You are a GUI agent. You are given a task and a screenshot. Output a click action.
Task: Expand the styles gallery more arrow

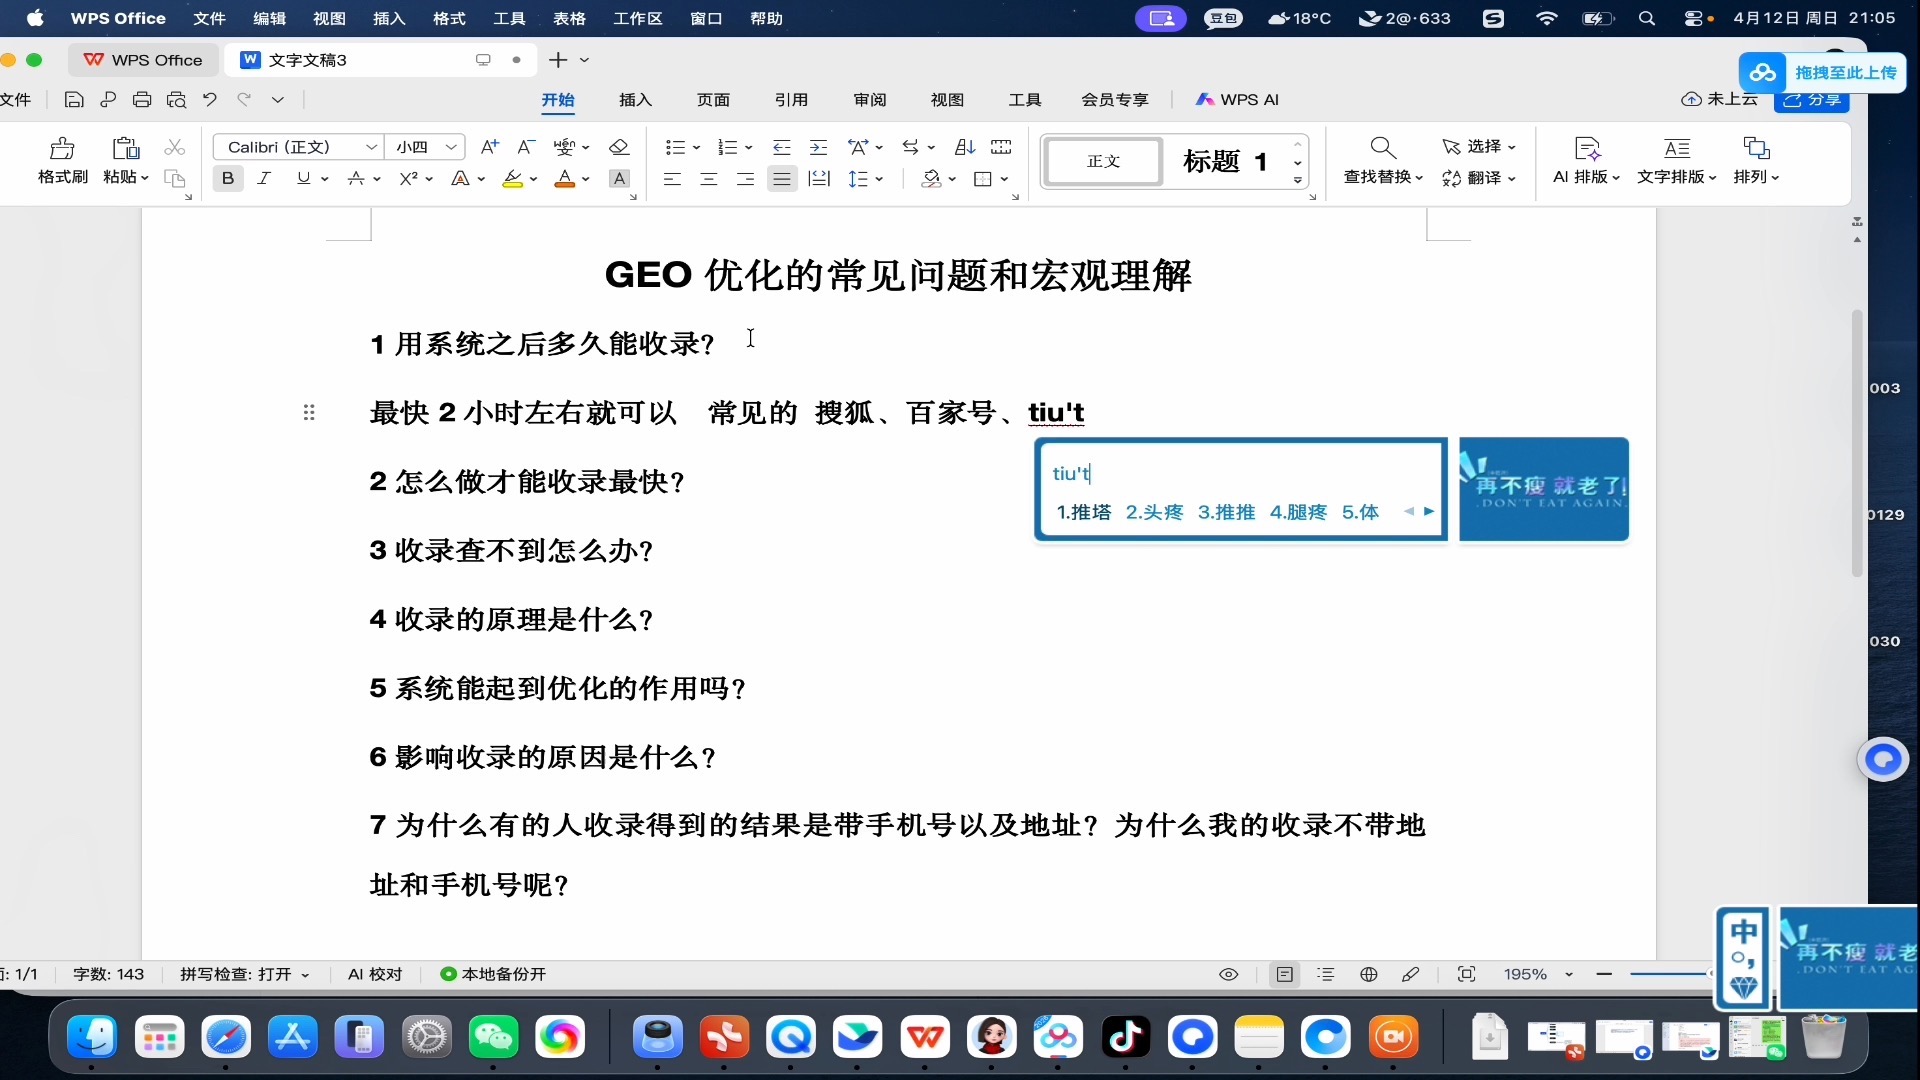1298,181
